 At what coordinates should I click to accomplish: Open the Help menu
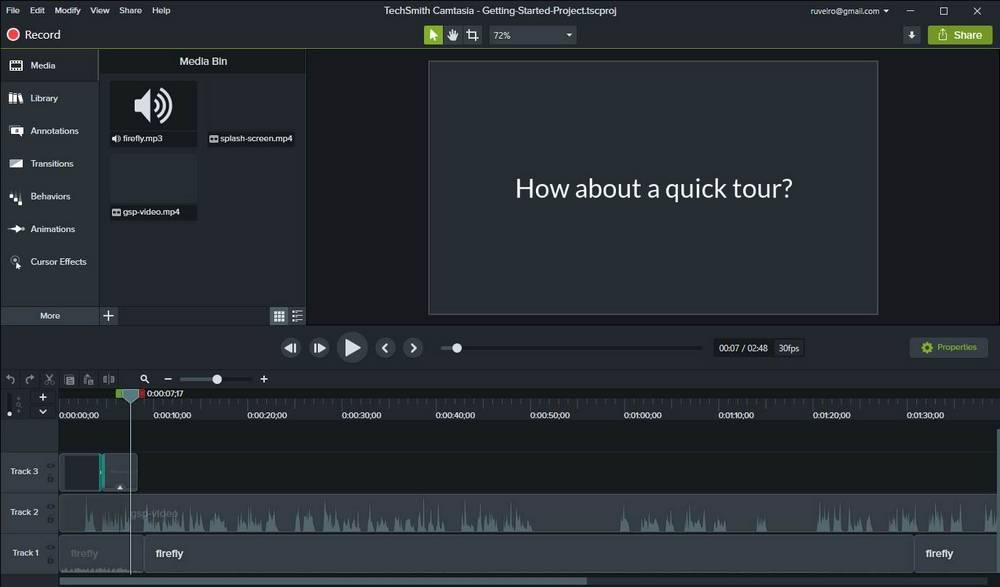161,10
